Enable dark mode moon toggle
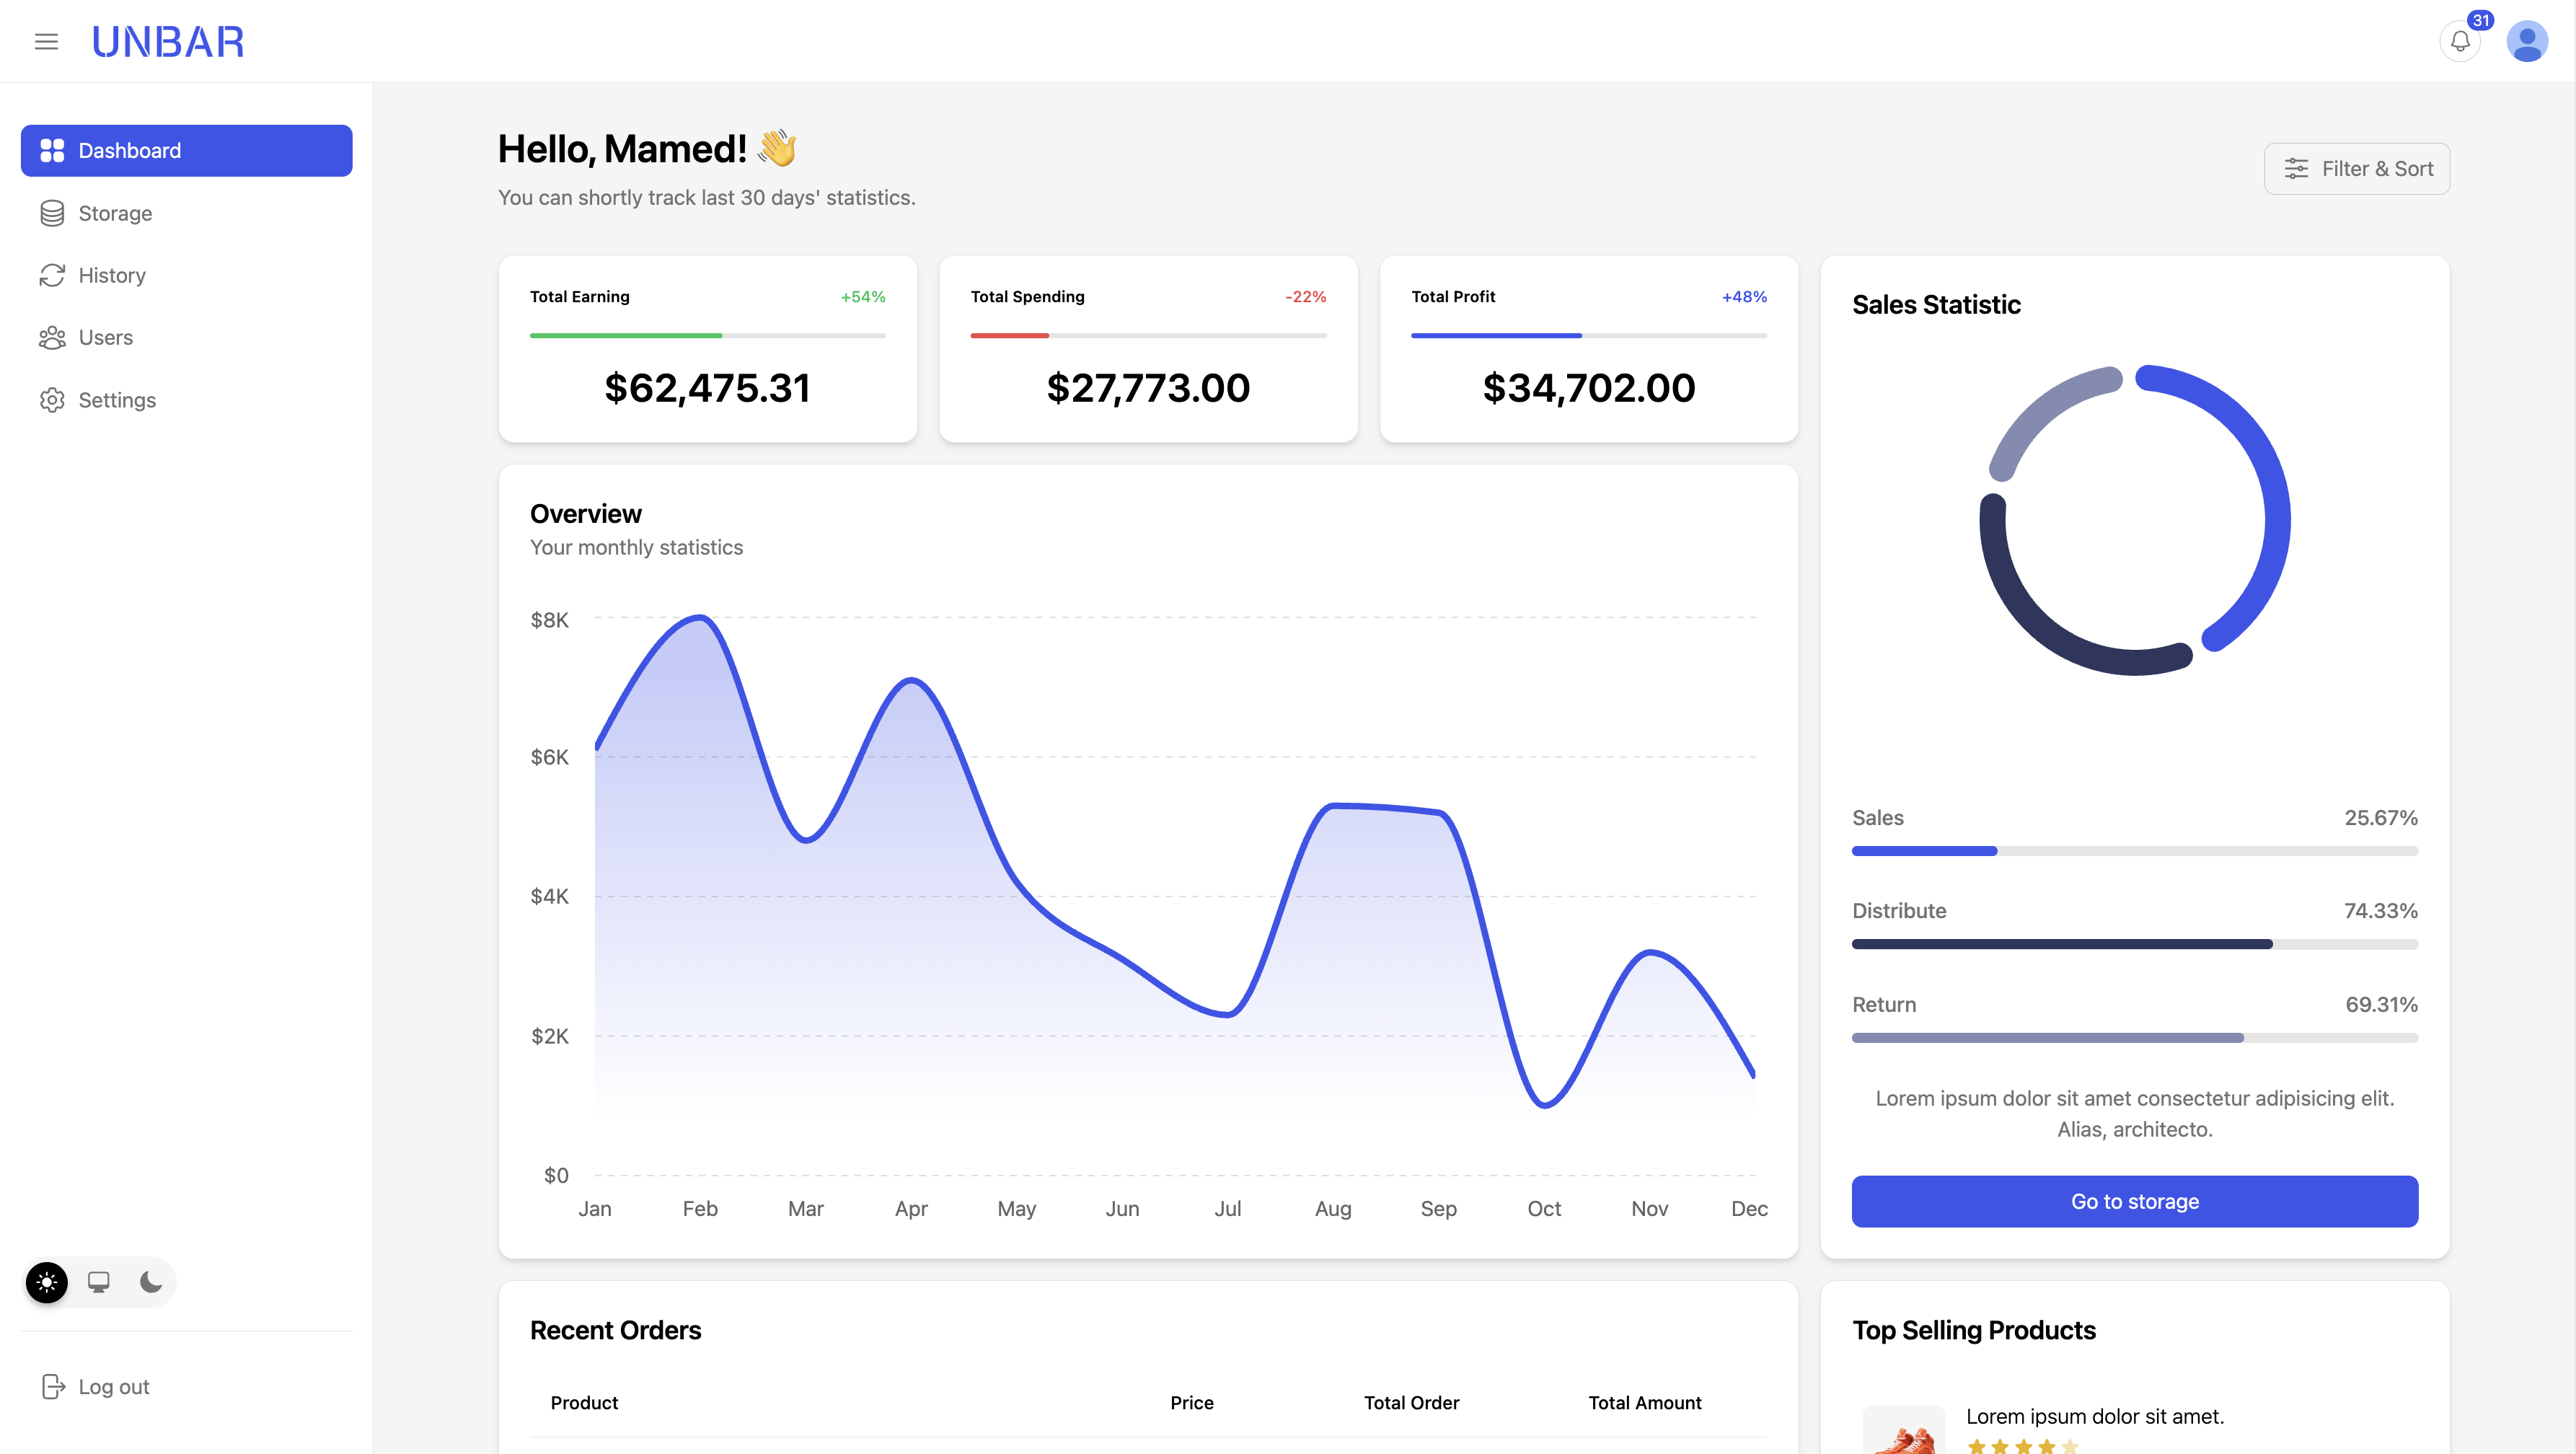 (151, 1282)
